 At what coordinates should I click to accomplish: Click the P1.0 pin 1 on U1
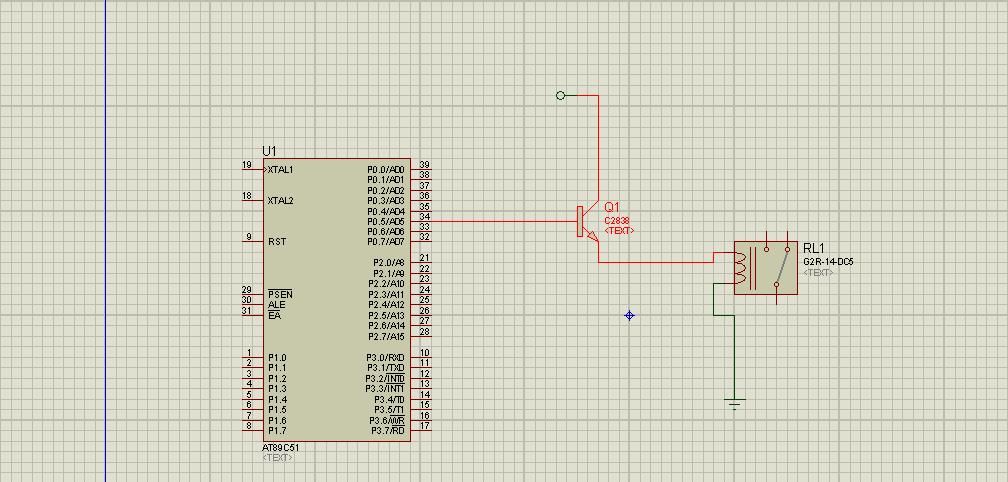[252, 357]
